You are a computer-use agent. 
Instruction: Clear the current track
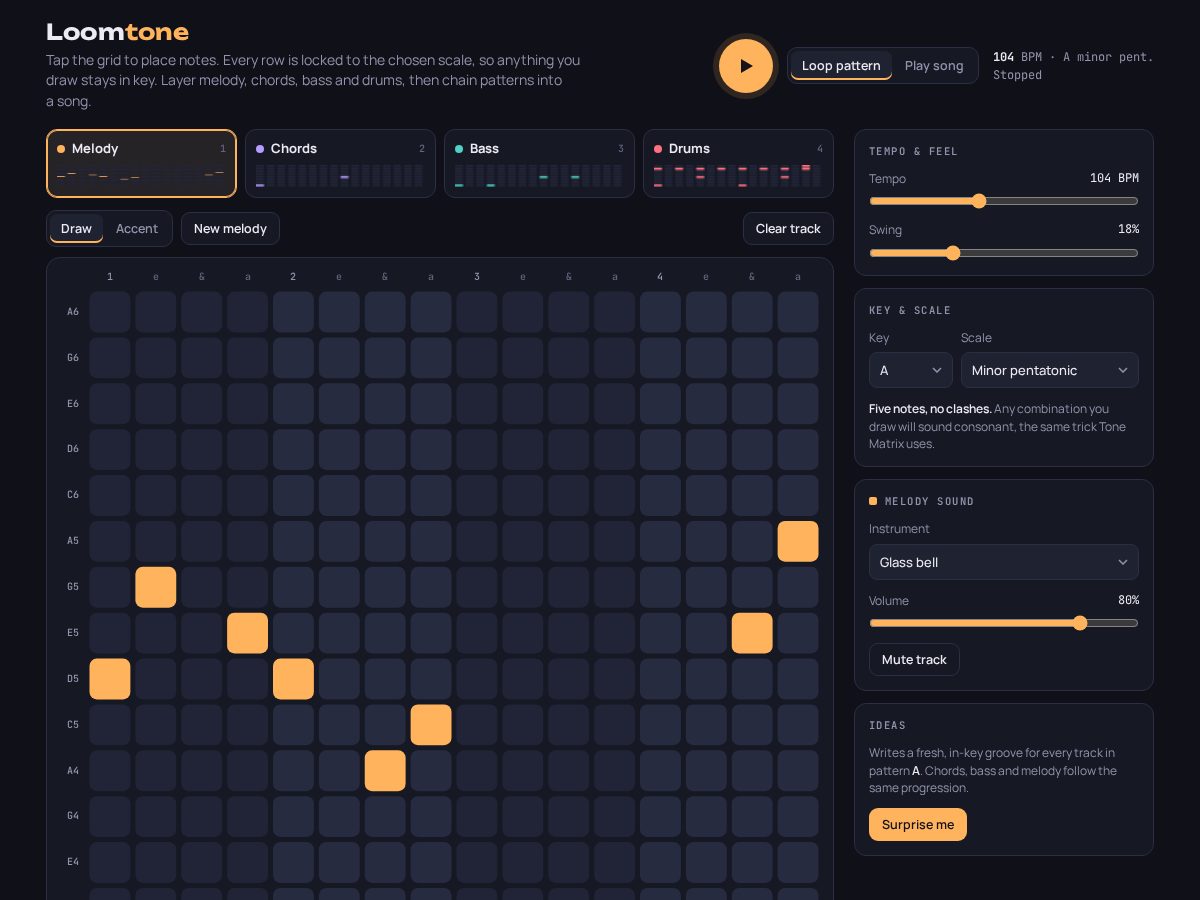[x=788, y=228]
